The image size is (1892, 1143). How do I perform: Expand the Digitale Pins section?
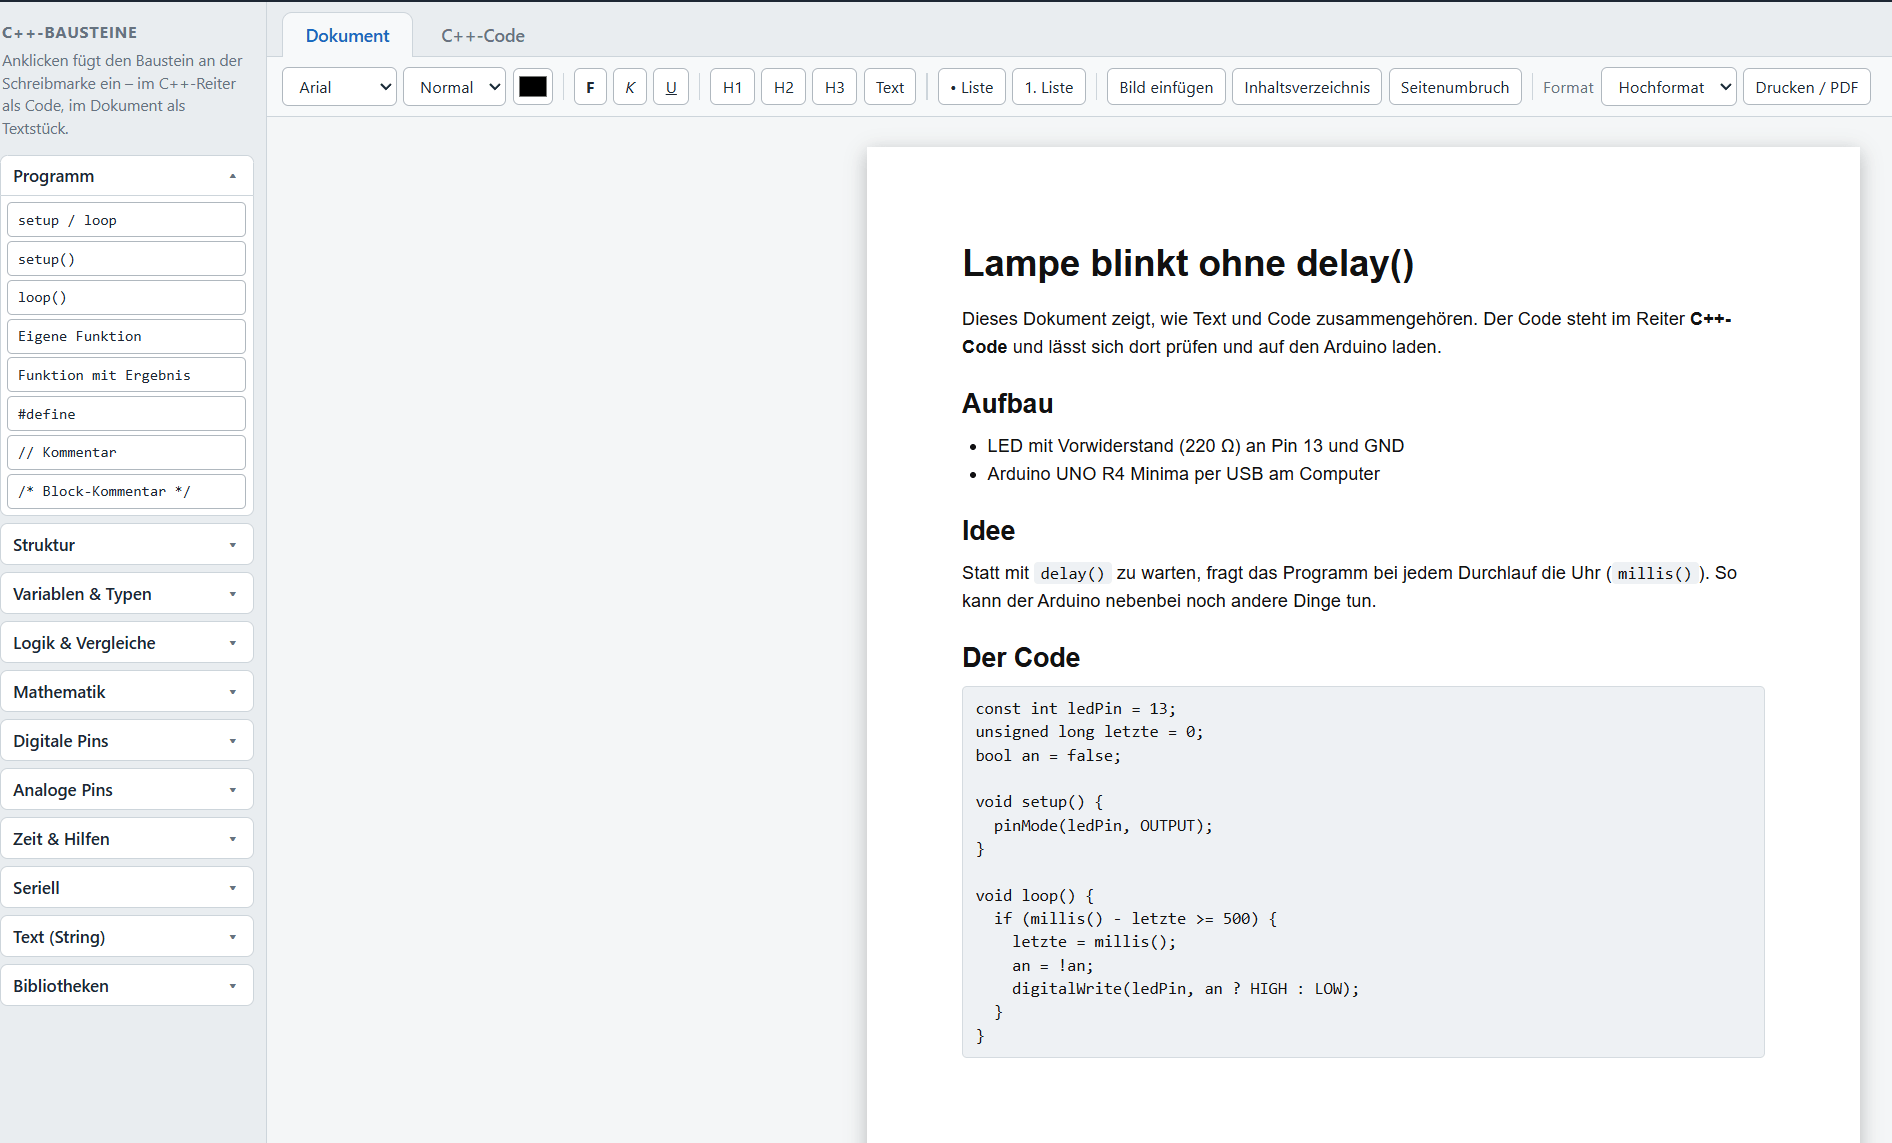pos(127,741)
